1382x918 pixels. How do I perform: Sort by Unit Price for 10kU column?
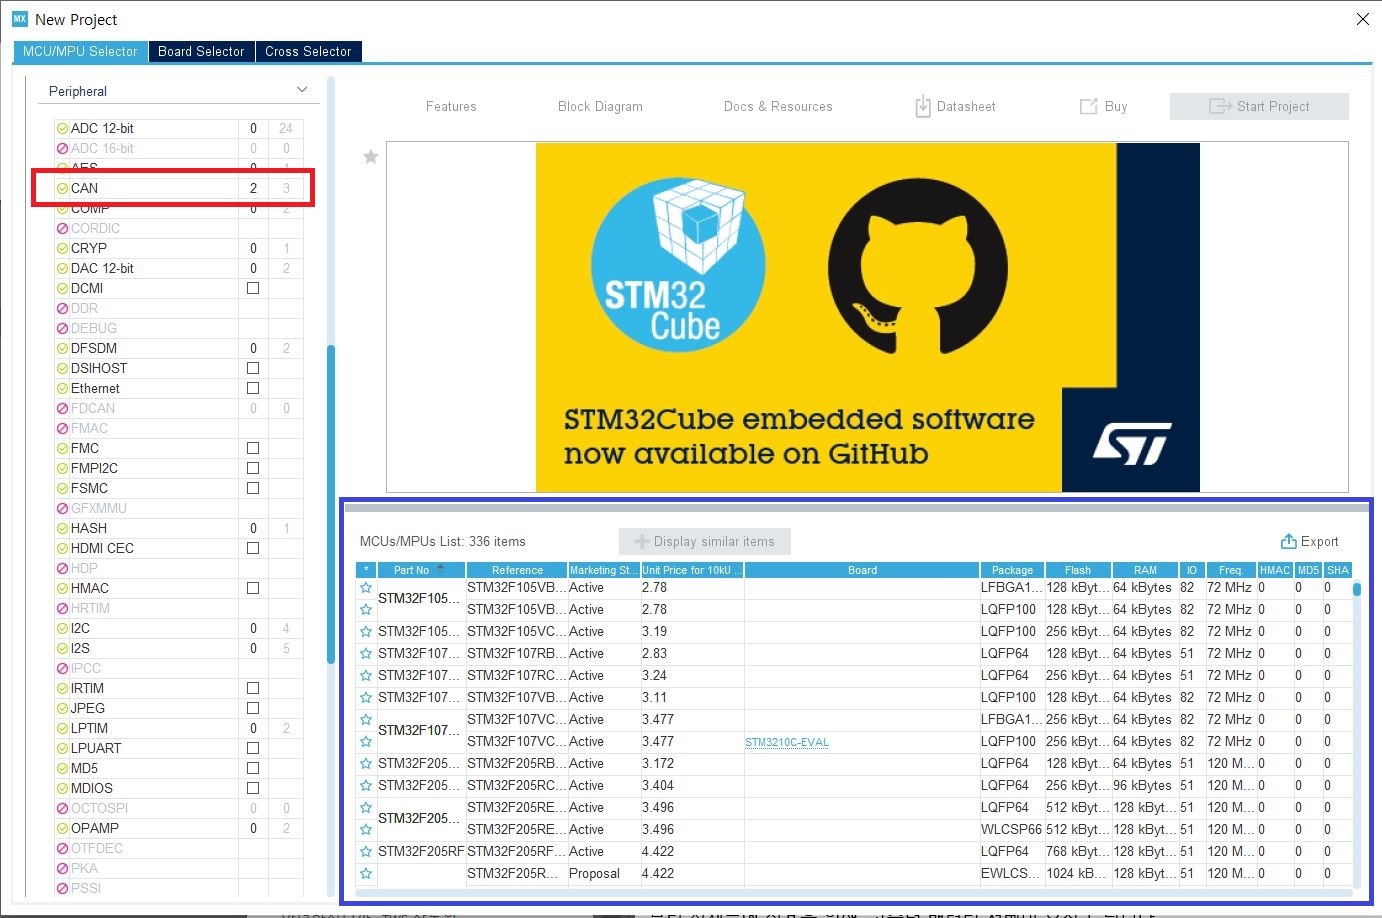click(692, 570)
